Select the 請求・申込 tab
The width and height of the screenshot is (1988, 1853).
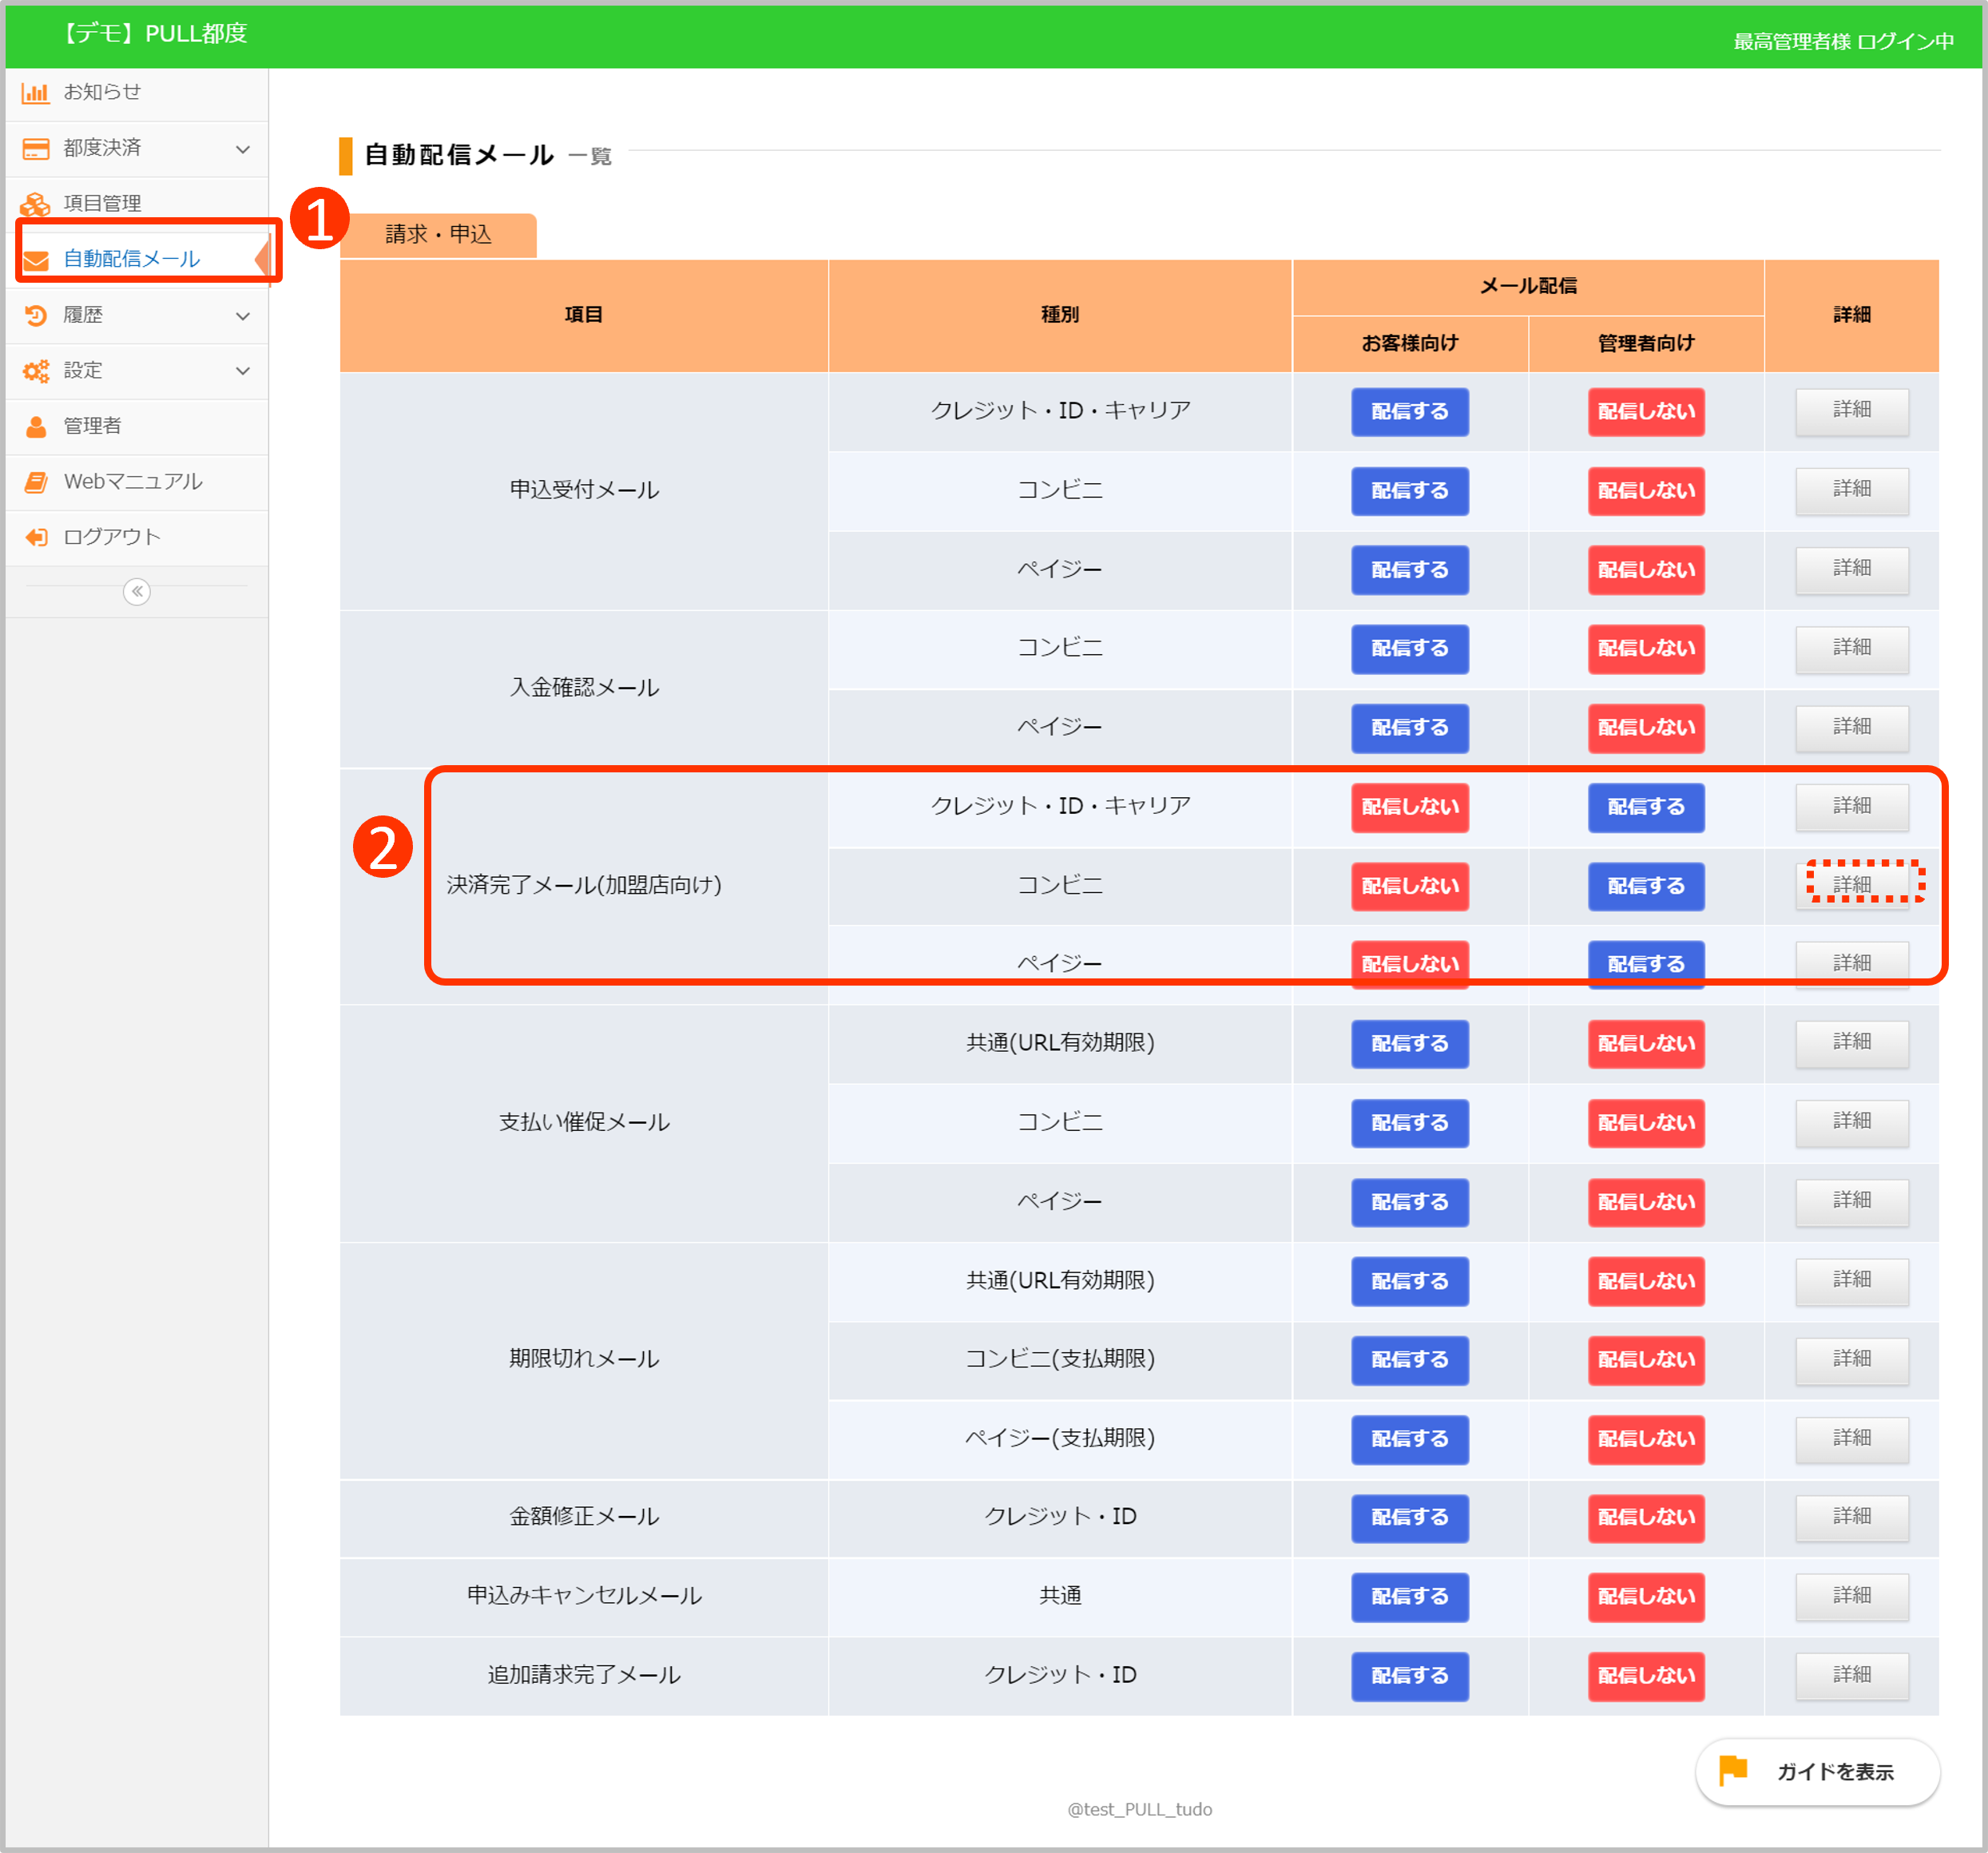pos(438,235)
